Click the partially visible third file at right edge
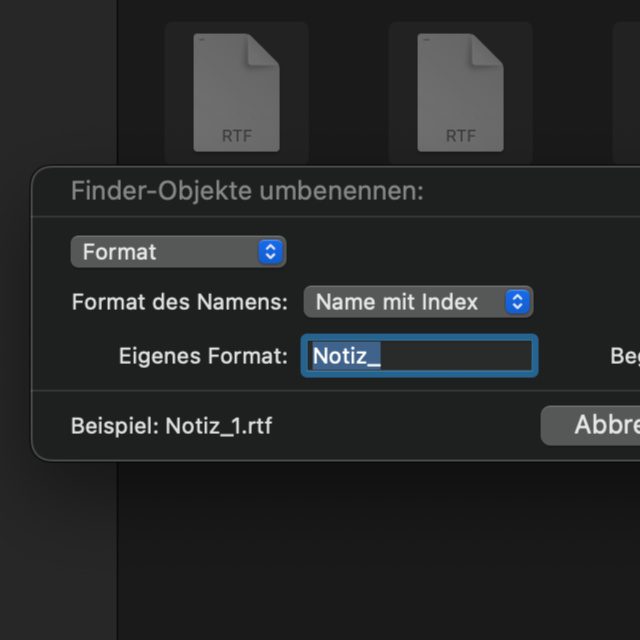Viewport: 640px width, 640px height. pyautogui.click(x=628, y=92)
